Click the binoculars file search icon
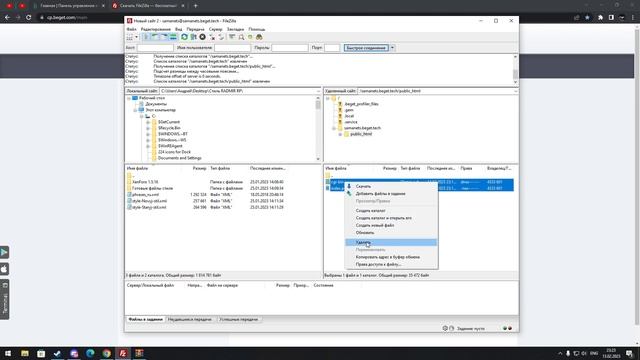Image resolution: width=640 pixels, height=360 pixels. [259, 37]
